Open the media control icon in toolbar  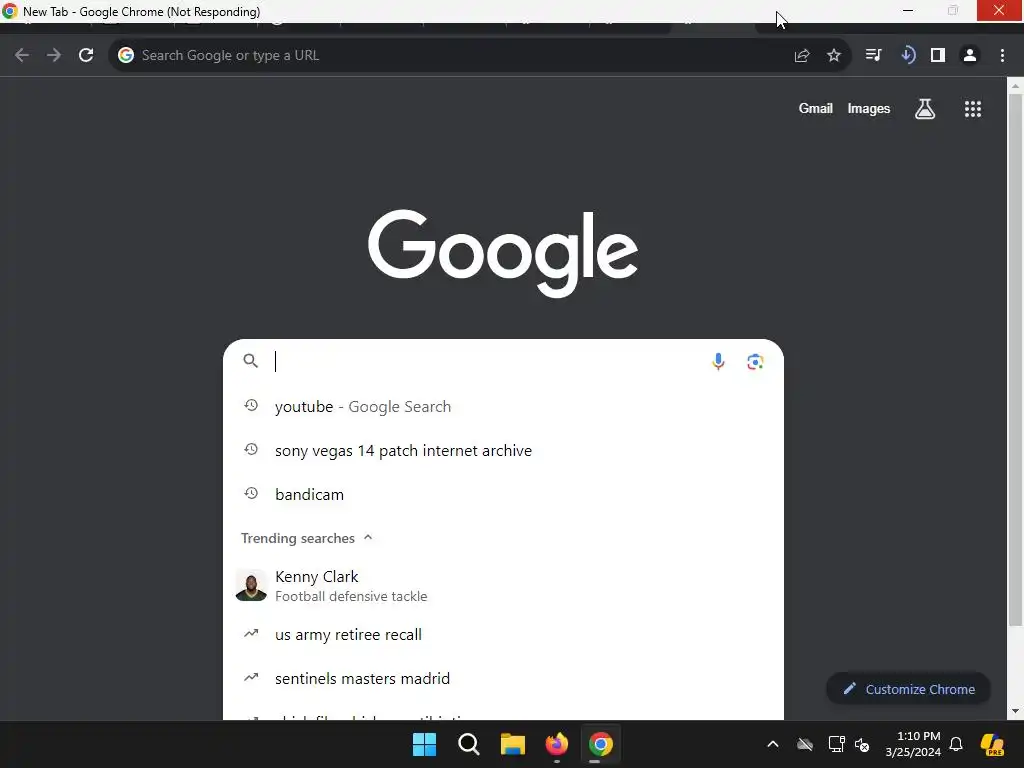point(873,55)
